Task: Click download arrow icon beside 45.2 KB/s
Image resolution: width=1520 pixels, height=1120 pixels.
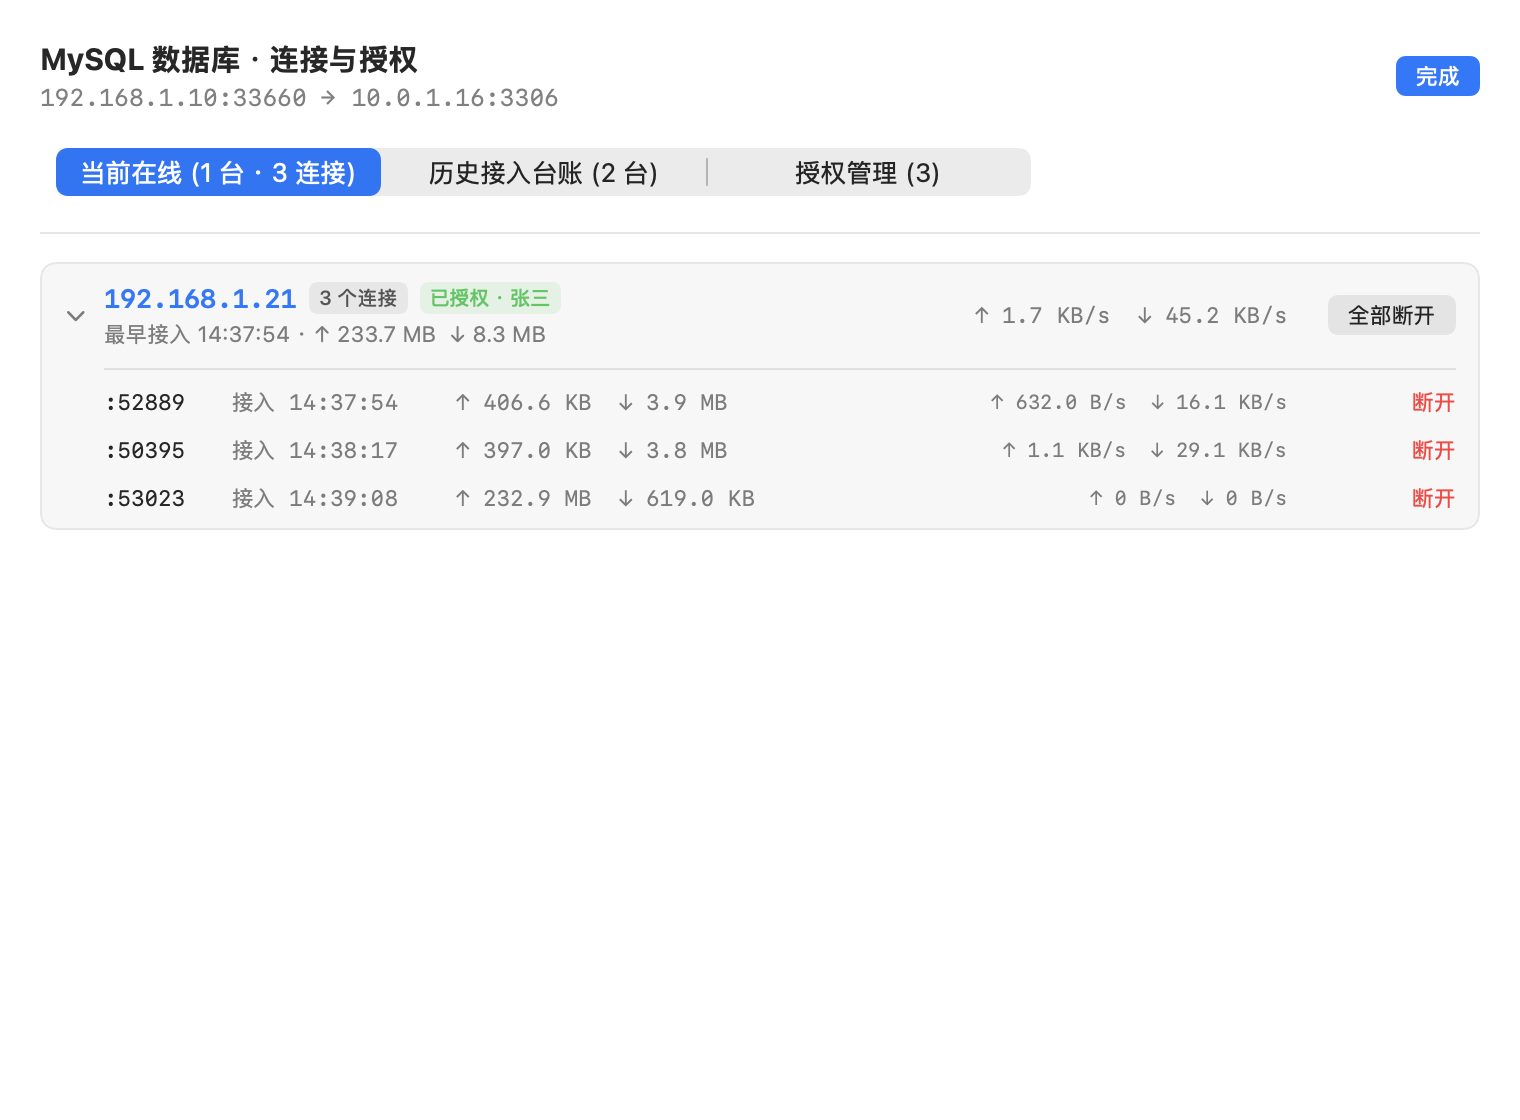Action: coord(1145,315)
